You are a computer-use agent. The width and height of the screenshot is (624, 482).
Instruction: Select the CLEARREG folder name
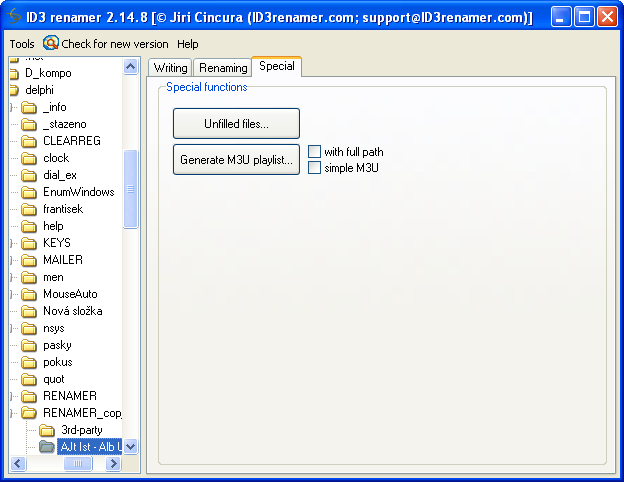(72, 141)
